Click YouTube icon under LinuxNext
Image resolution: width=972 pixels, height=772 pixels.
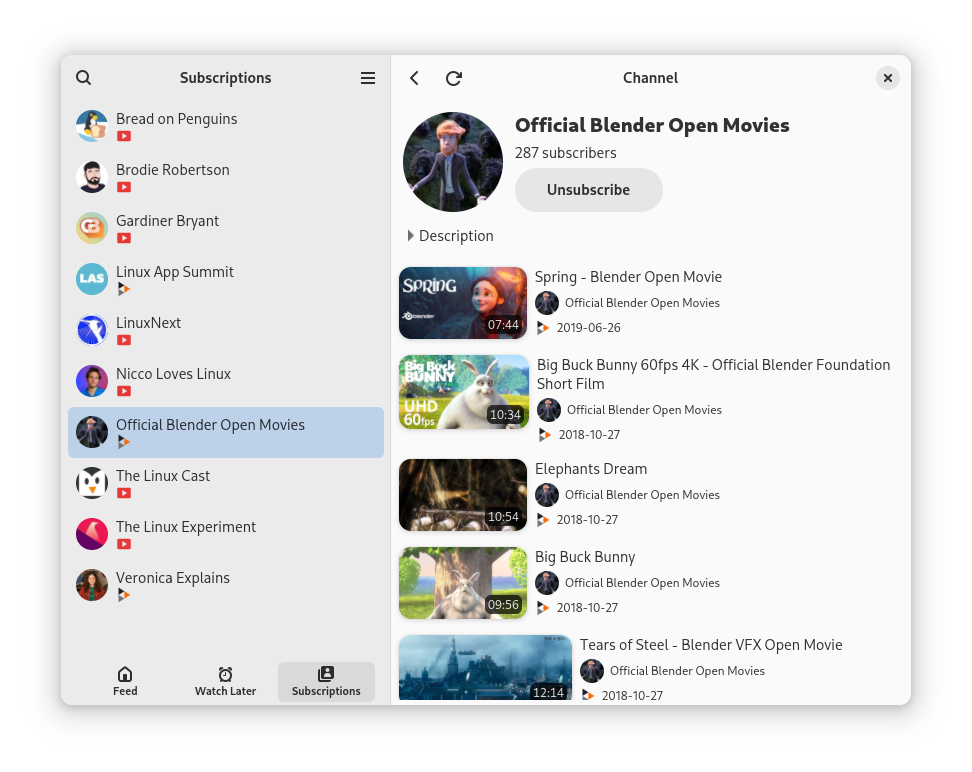tap(124, 340)
